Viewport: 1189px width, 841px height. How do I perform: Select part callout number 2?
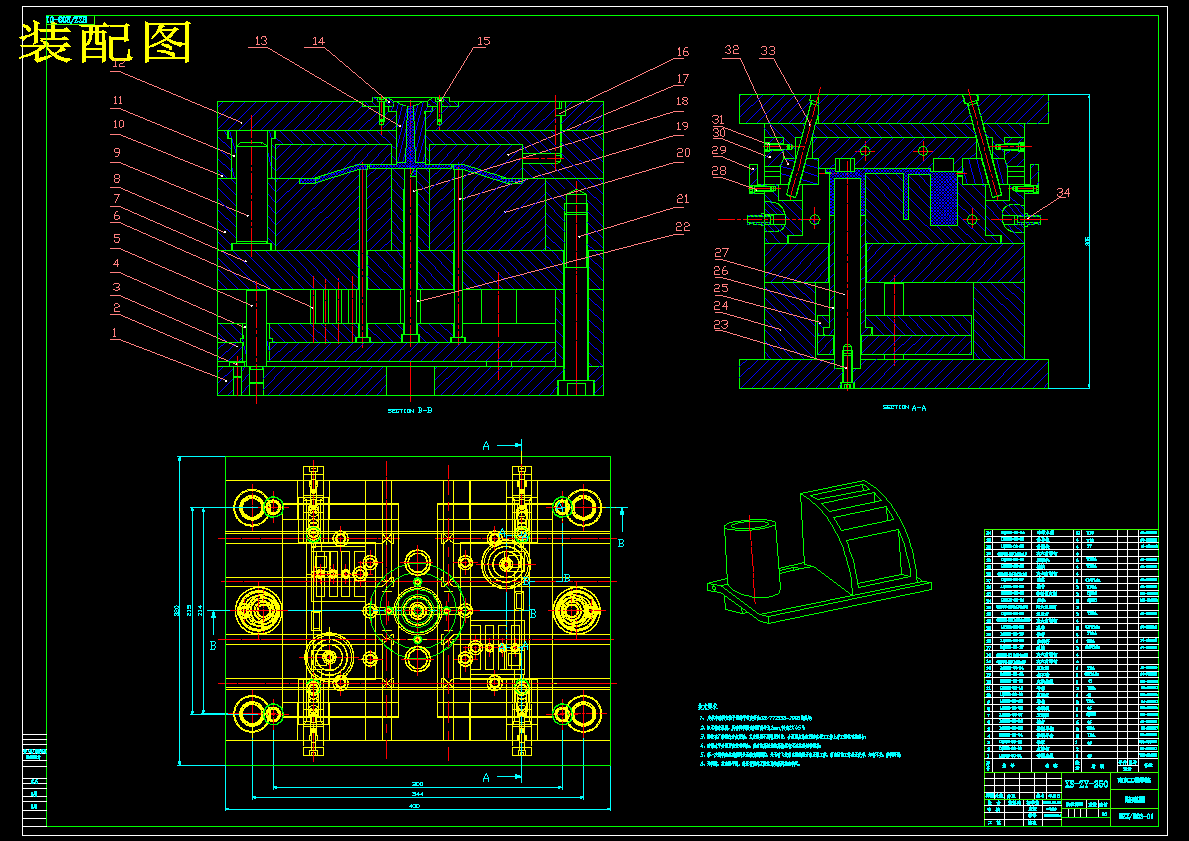coord(116,307)
